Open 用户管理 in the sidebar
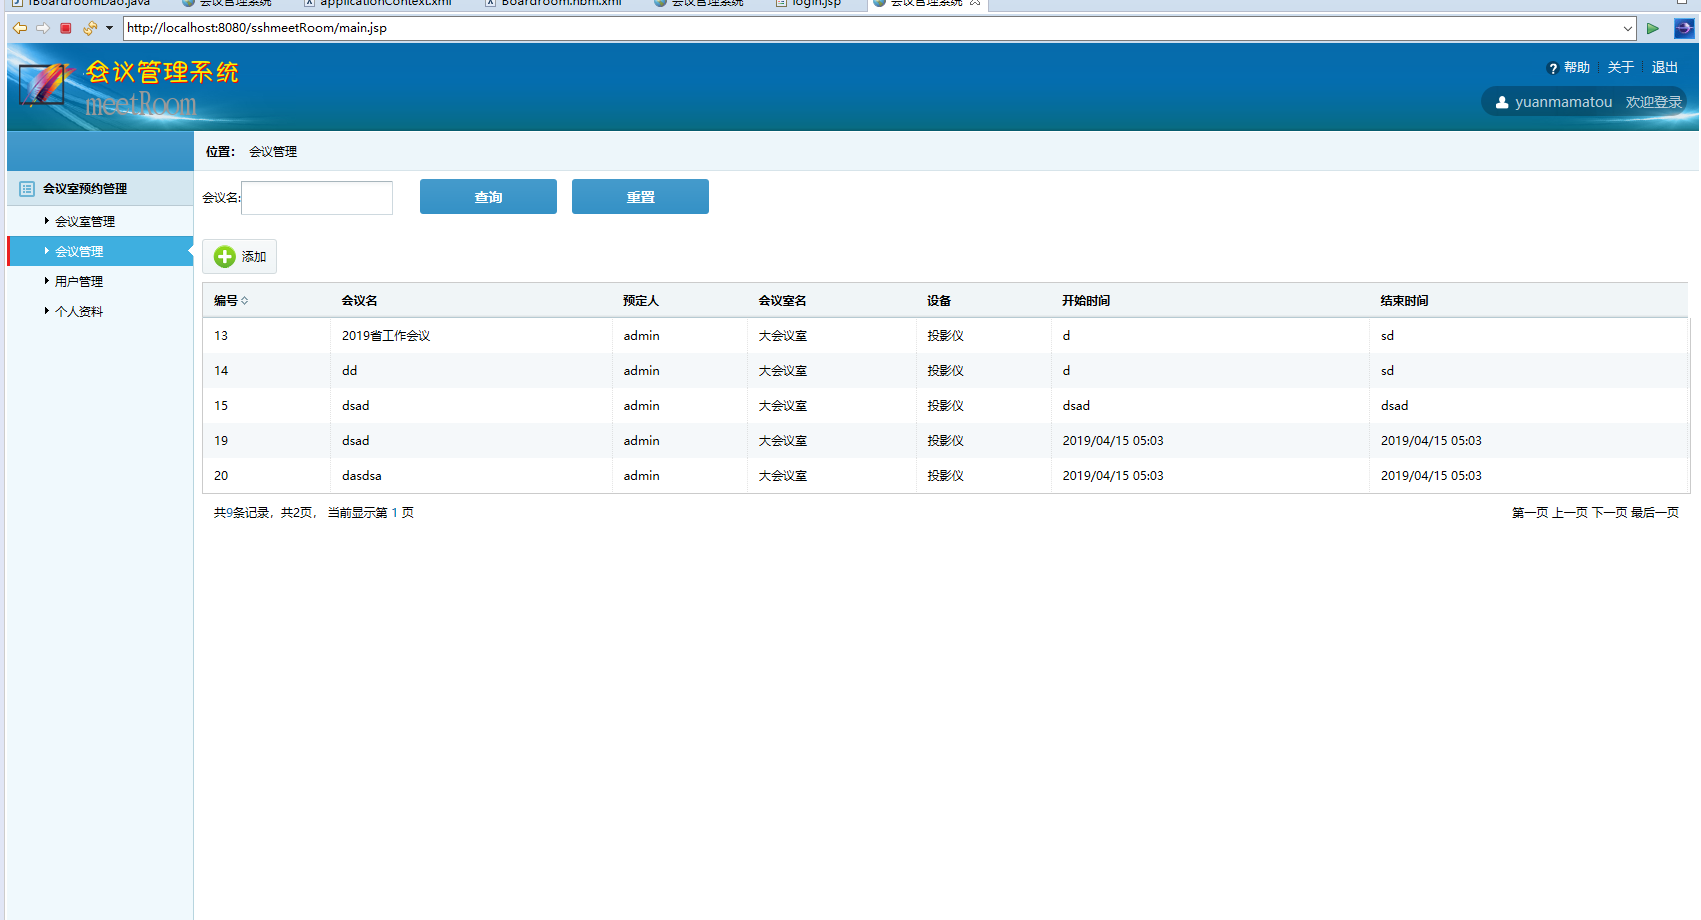This screenshot has height=920, width=1701. pos(79,281)
